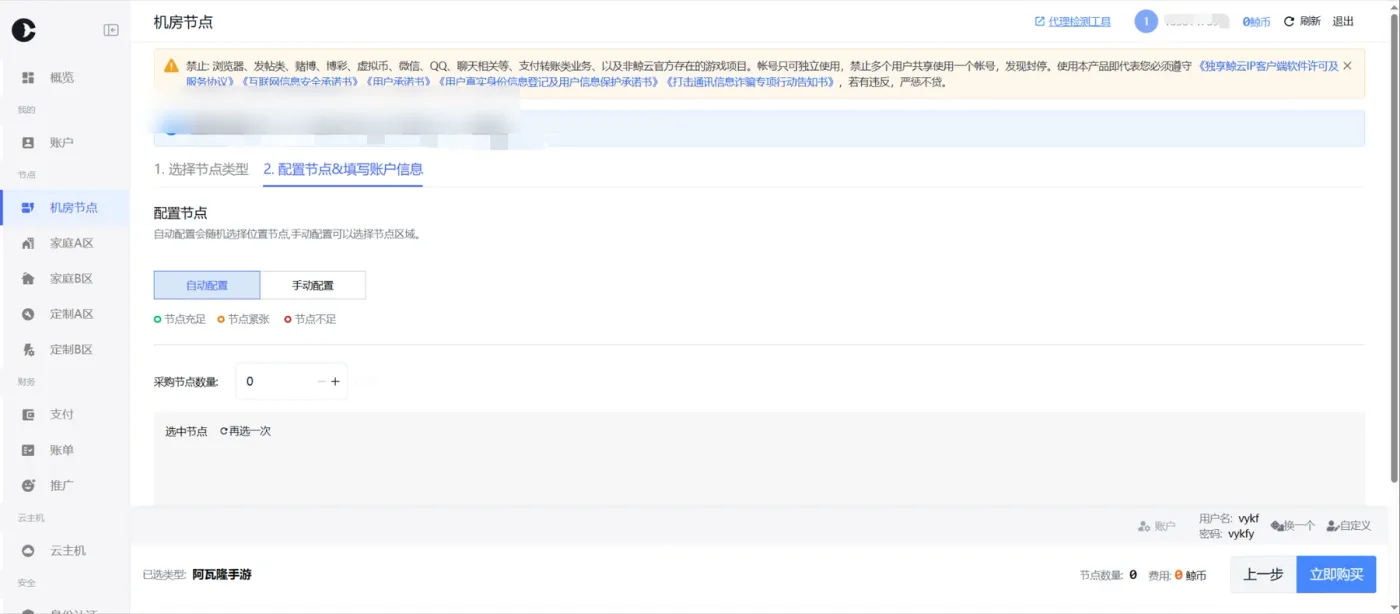Open the 支付 wallet icon
Image resolution: width=1400 pixels, height=614 pixels.
click(x=28, y=414)
